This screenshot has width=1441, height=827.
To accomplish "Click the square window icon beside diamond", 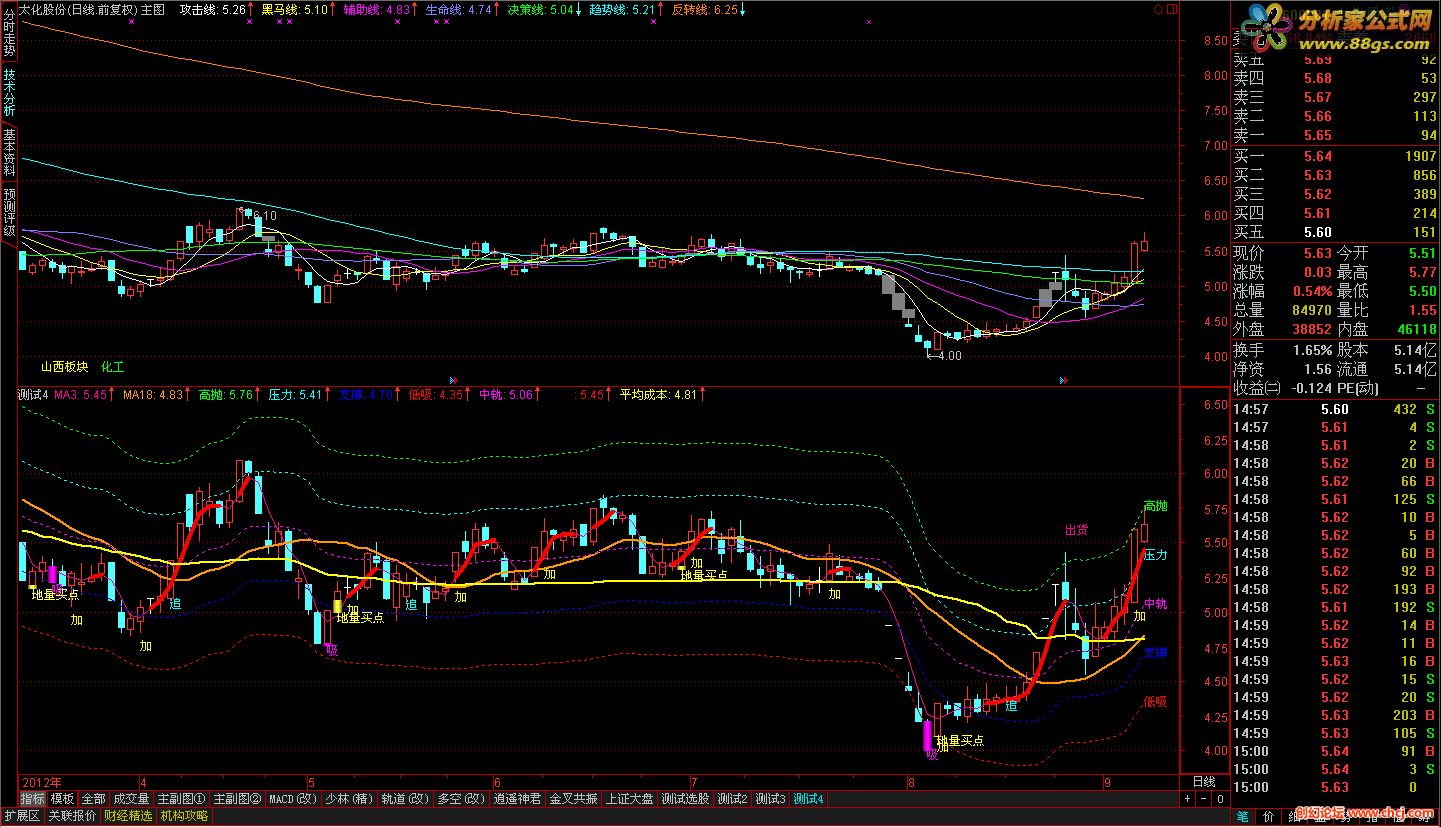I will (x=1170, y=9).
